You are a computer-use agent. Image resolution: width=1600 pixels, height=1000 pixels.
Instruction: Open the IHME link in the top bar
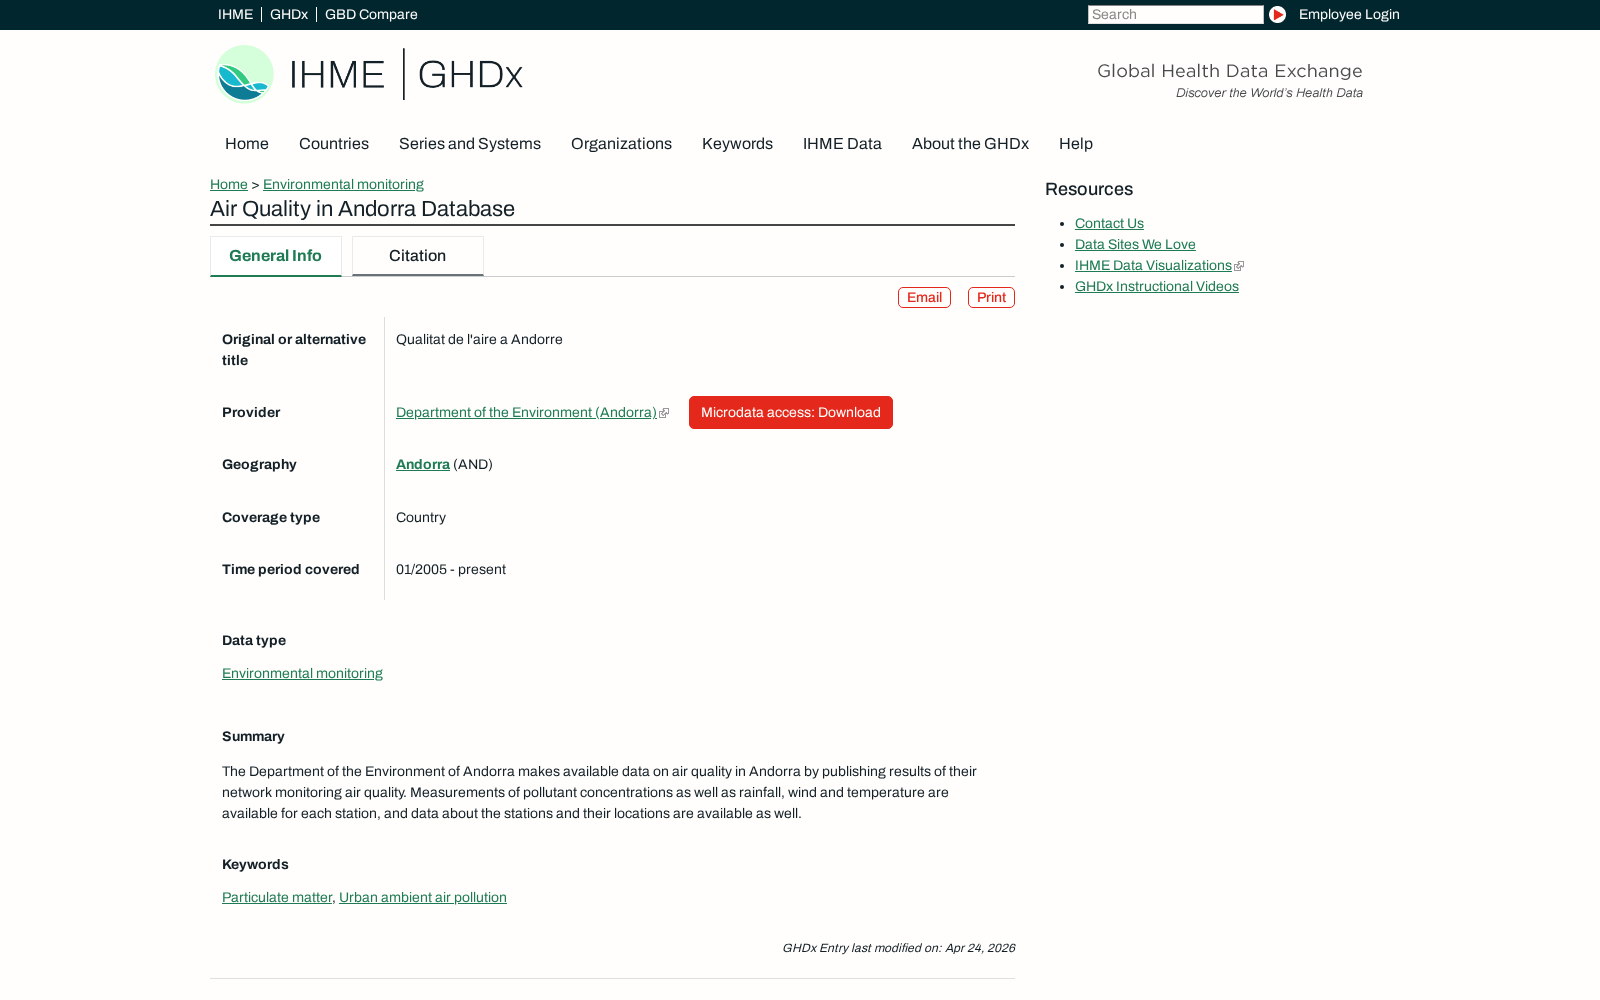pos(235,15)
